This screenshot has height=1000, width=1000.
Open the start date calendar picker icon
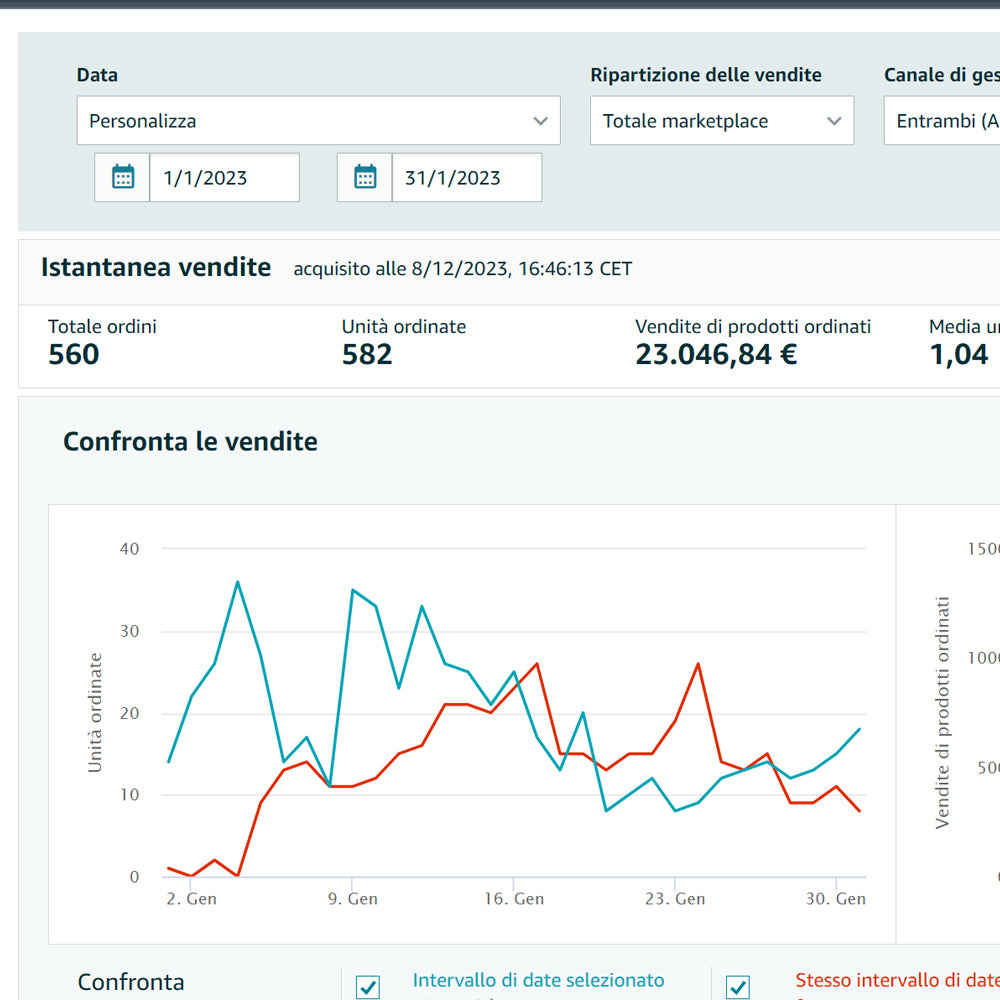click(123, 178)
